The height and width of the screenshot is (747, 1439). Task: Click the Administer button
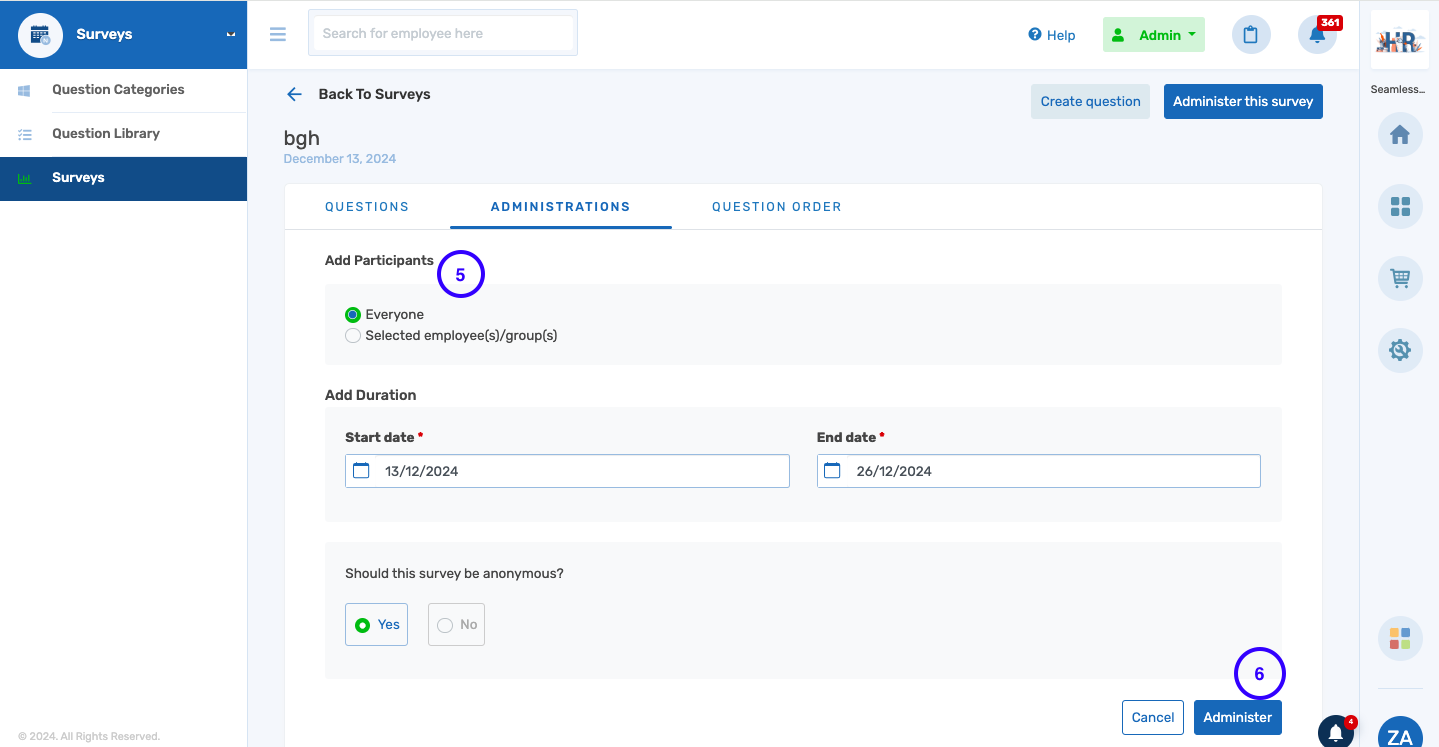tap(1237, 717)
